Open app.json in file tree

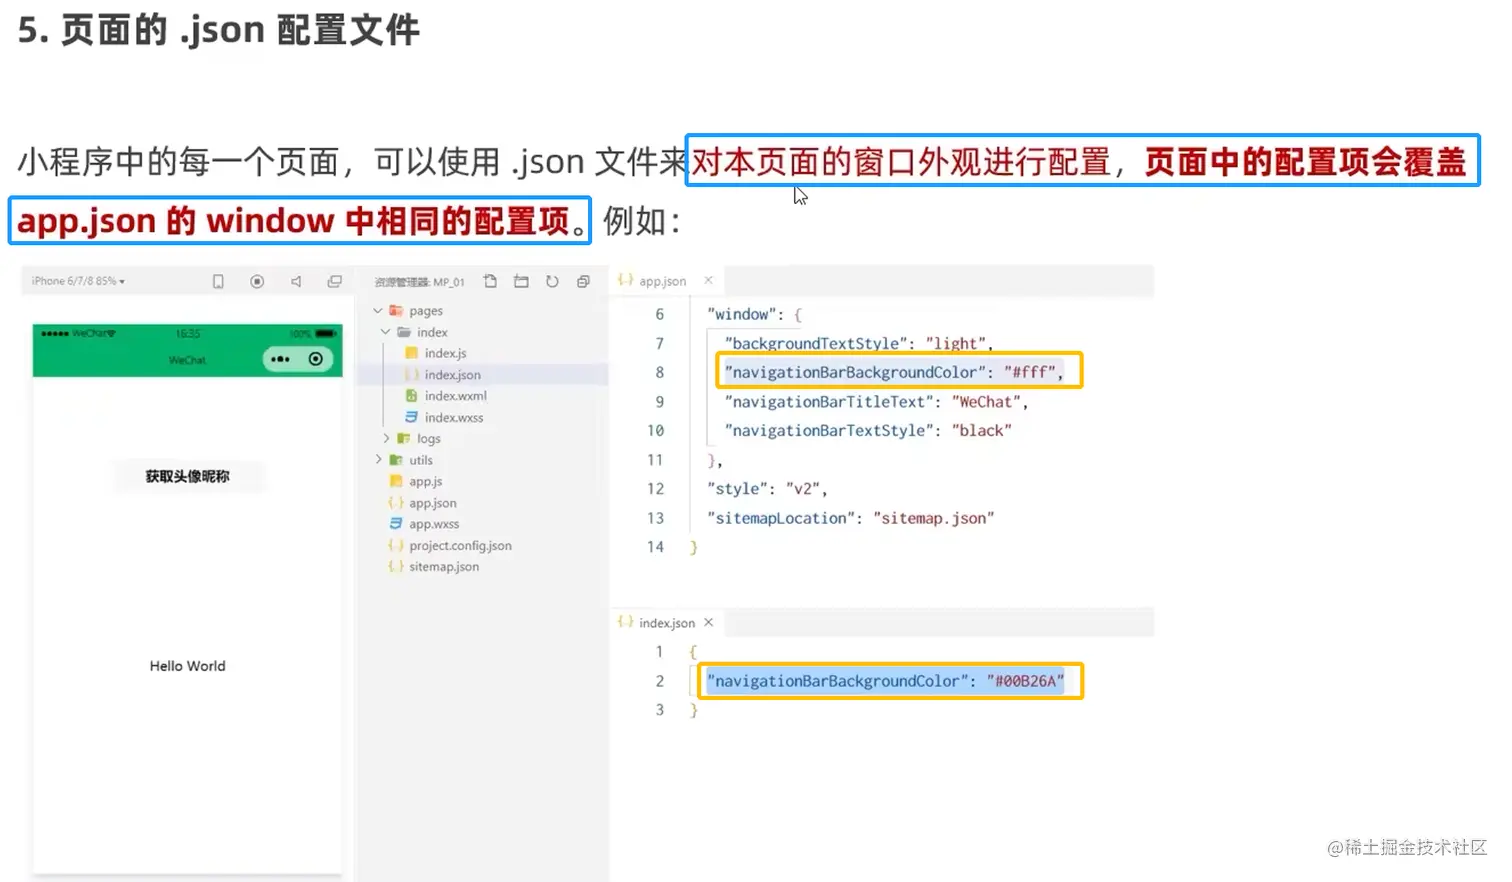[432, 503]
